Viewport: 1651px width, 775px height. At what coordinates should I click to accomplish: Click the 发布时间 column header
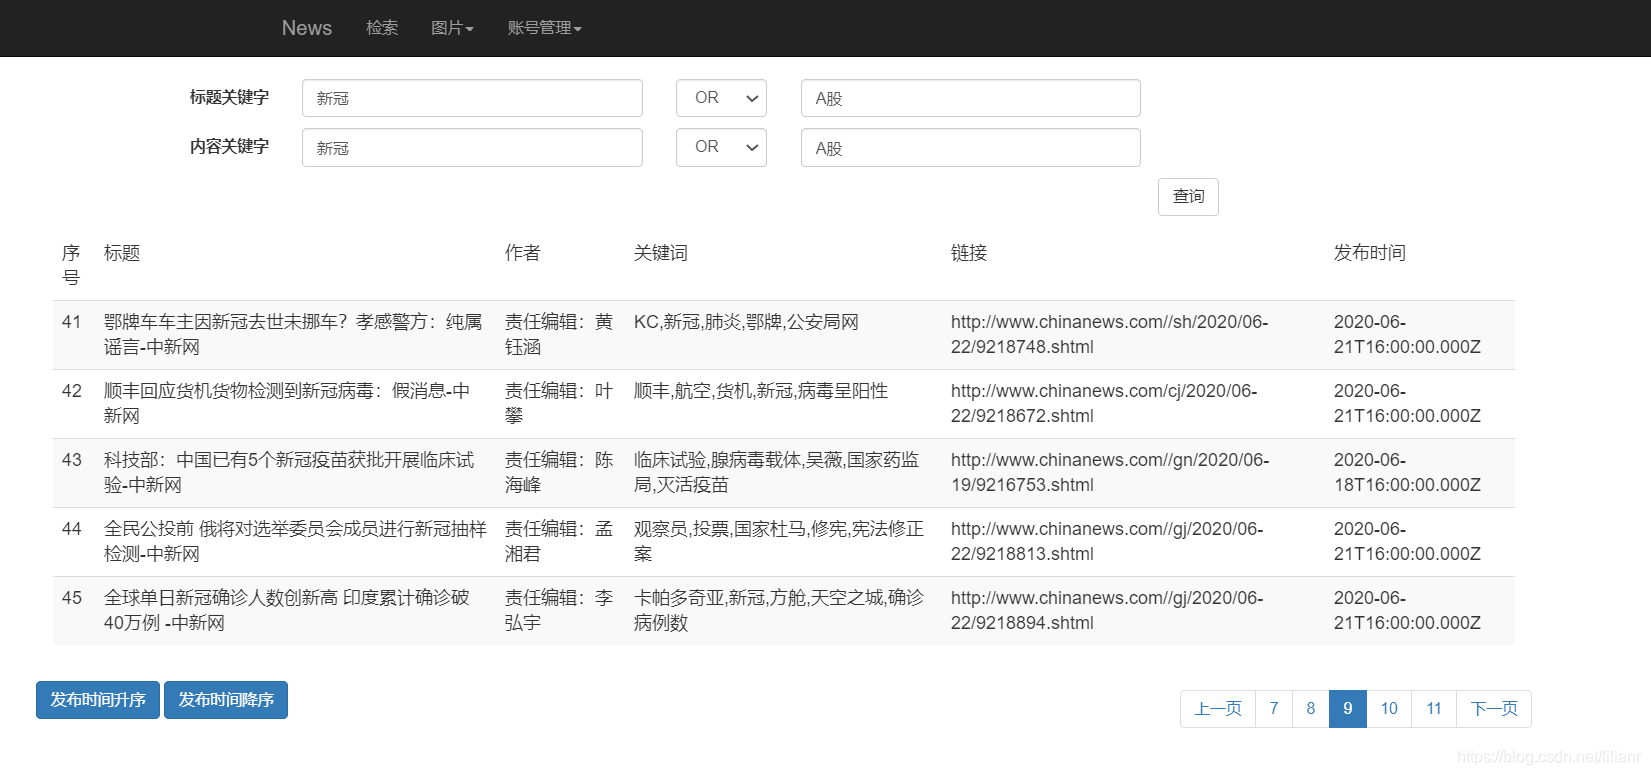click(1370, 254)
